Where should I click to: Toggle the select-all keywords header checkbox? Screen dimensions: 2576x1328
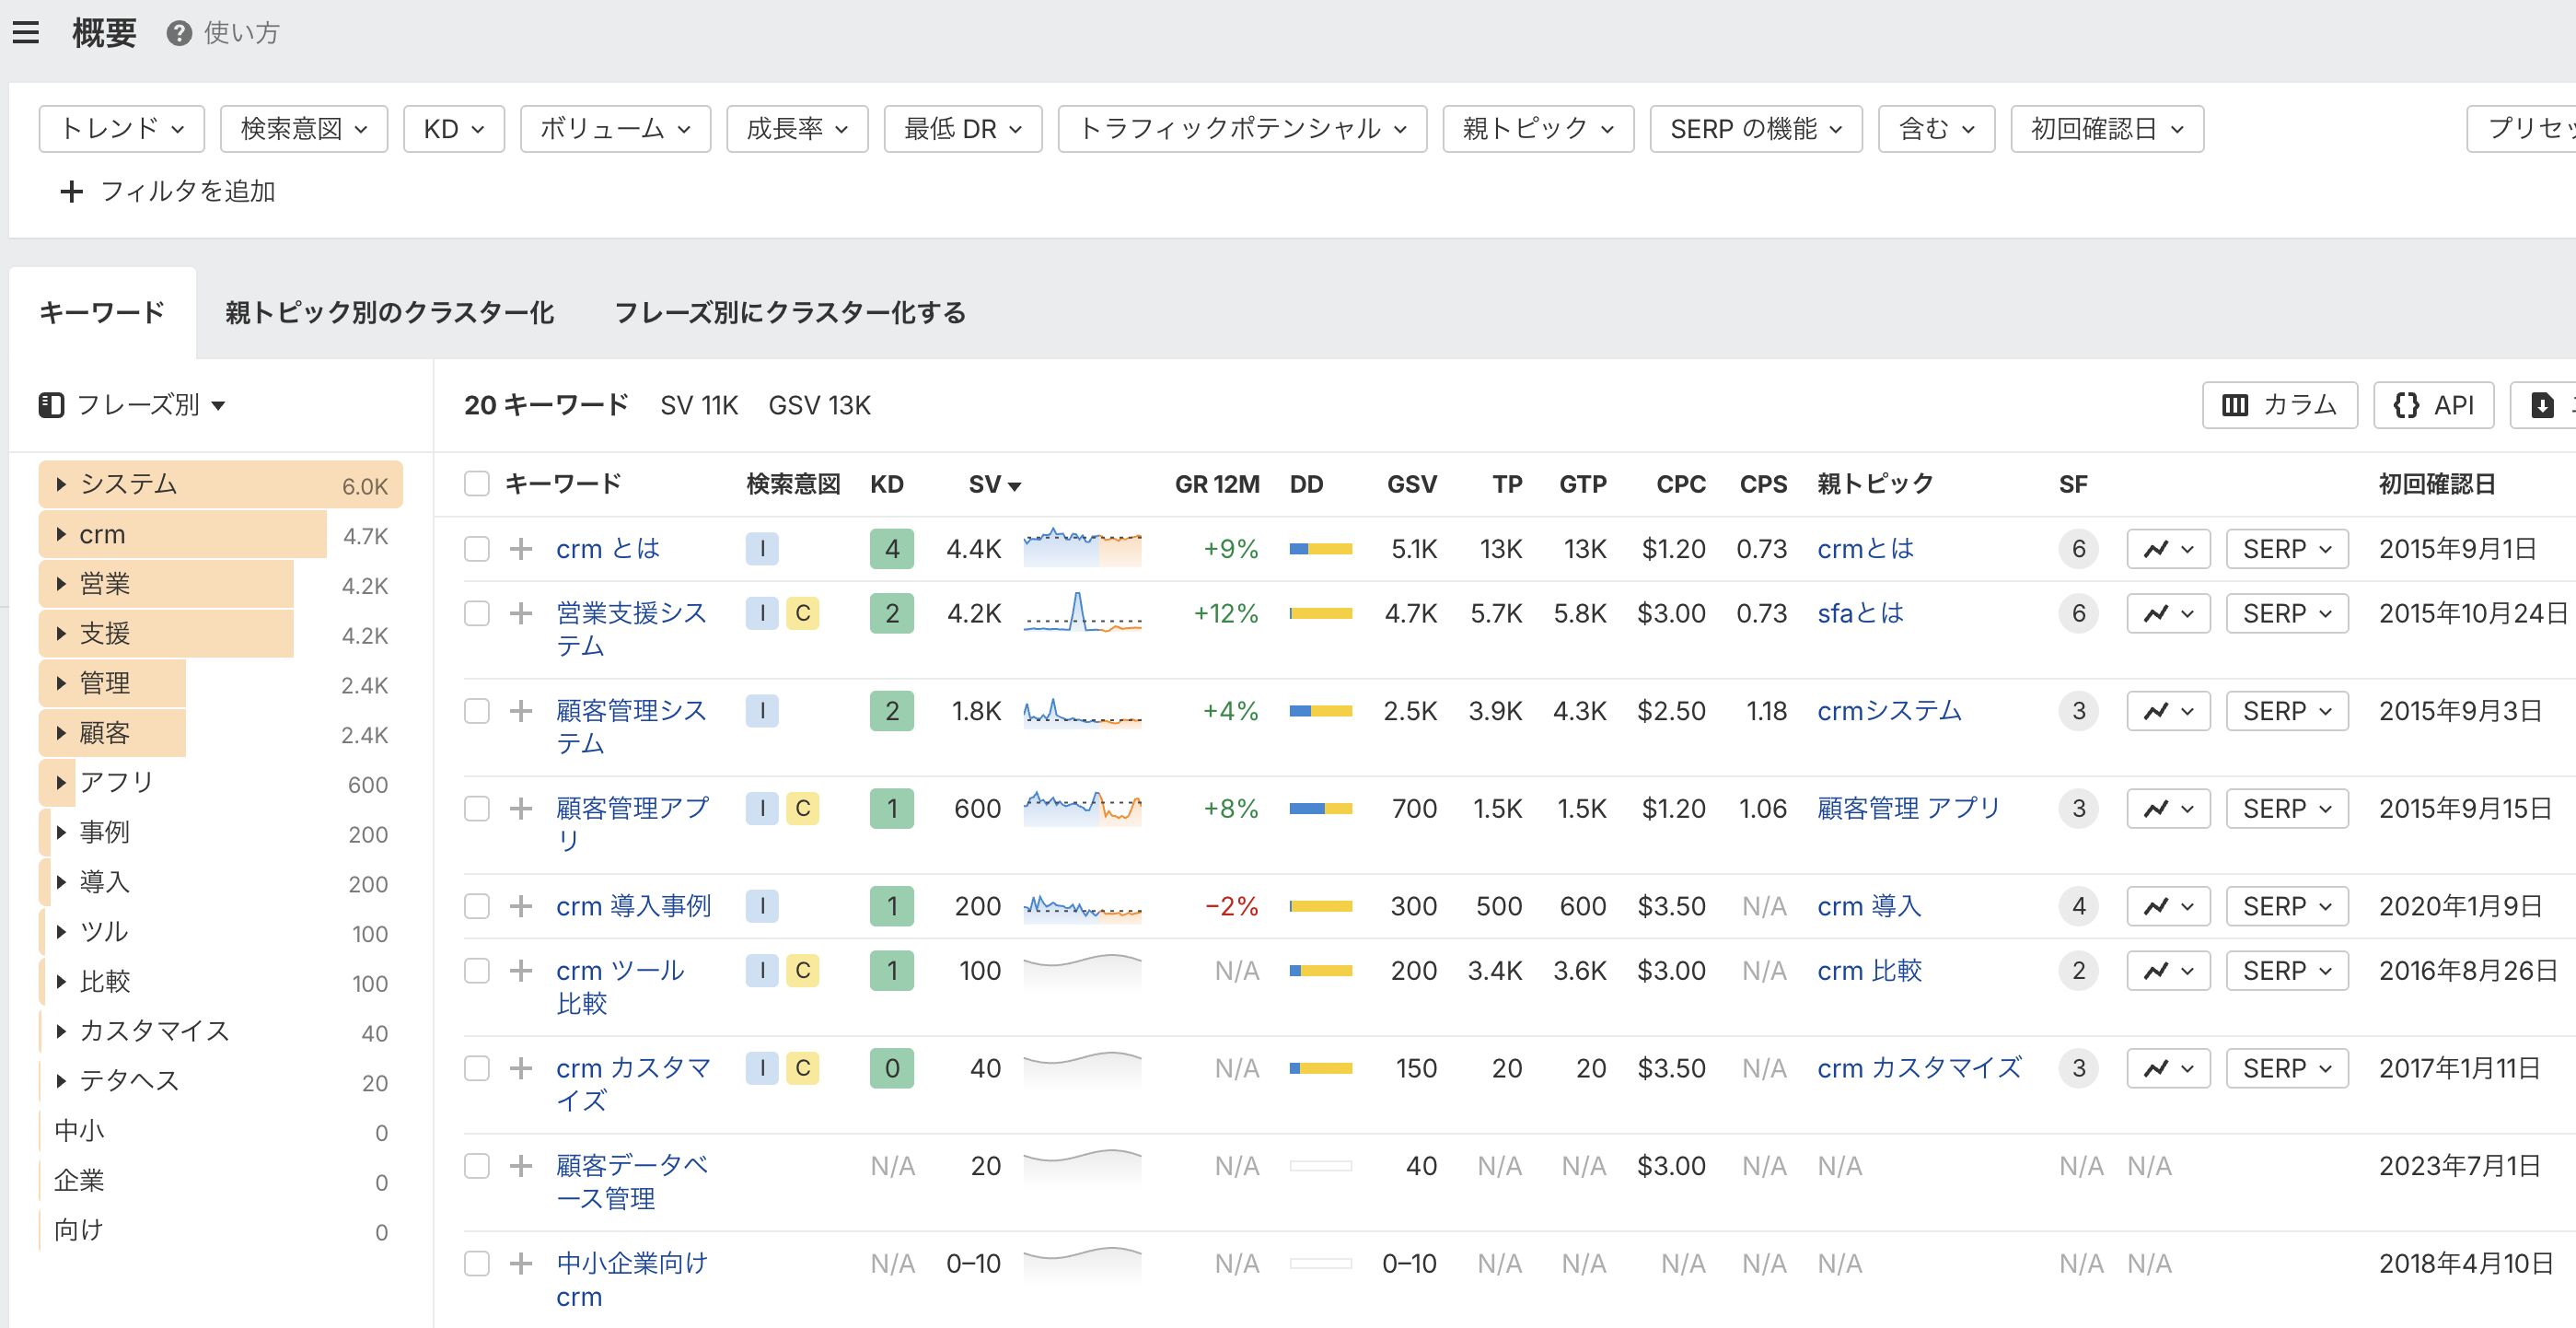click(477, 484)
